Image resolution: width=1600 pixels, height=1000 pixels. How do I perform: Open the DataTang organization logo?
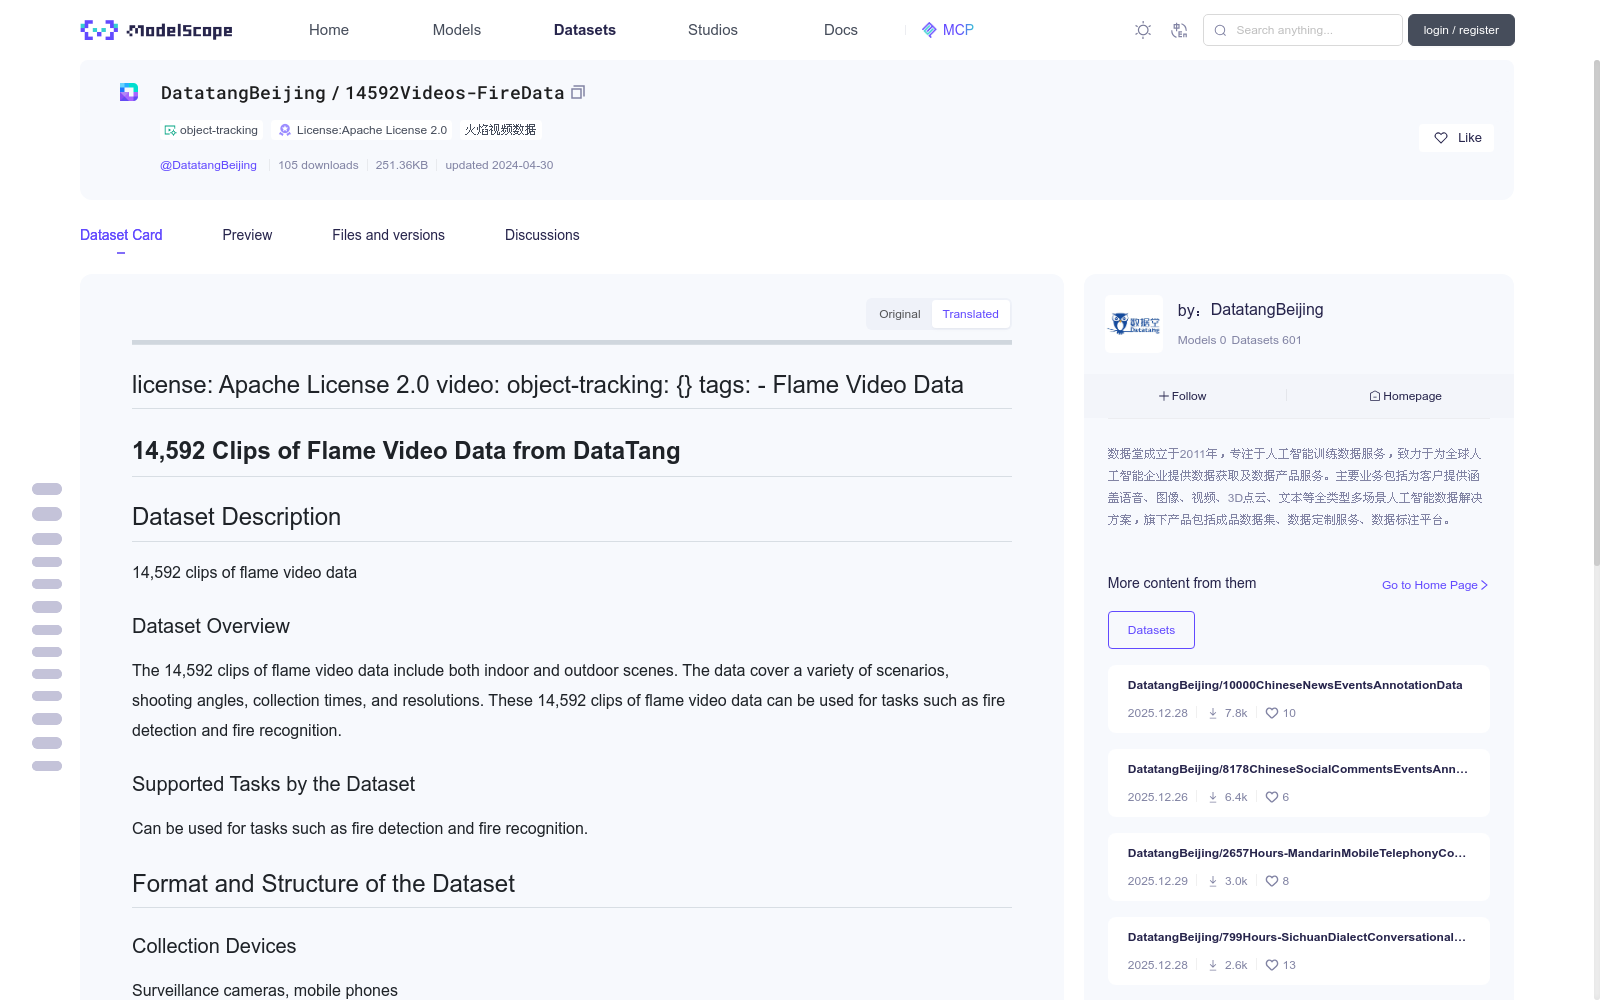[1134, 323]
